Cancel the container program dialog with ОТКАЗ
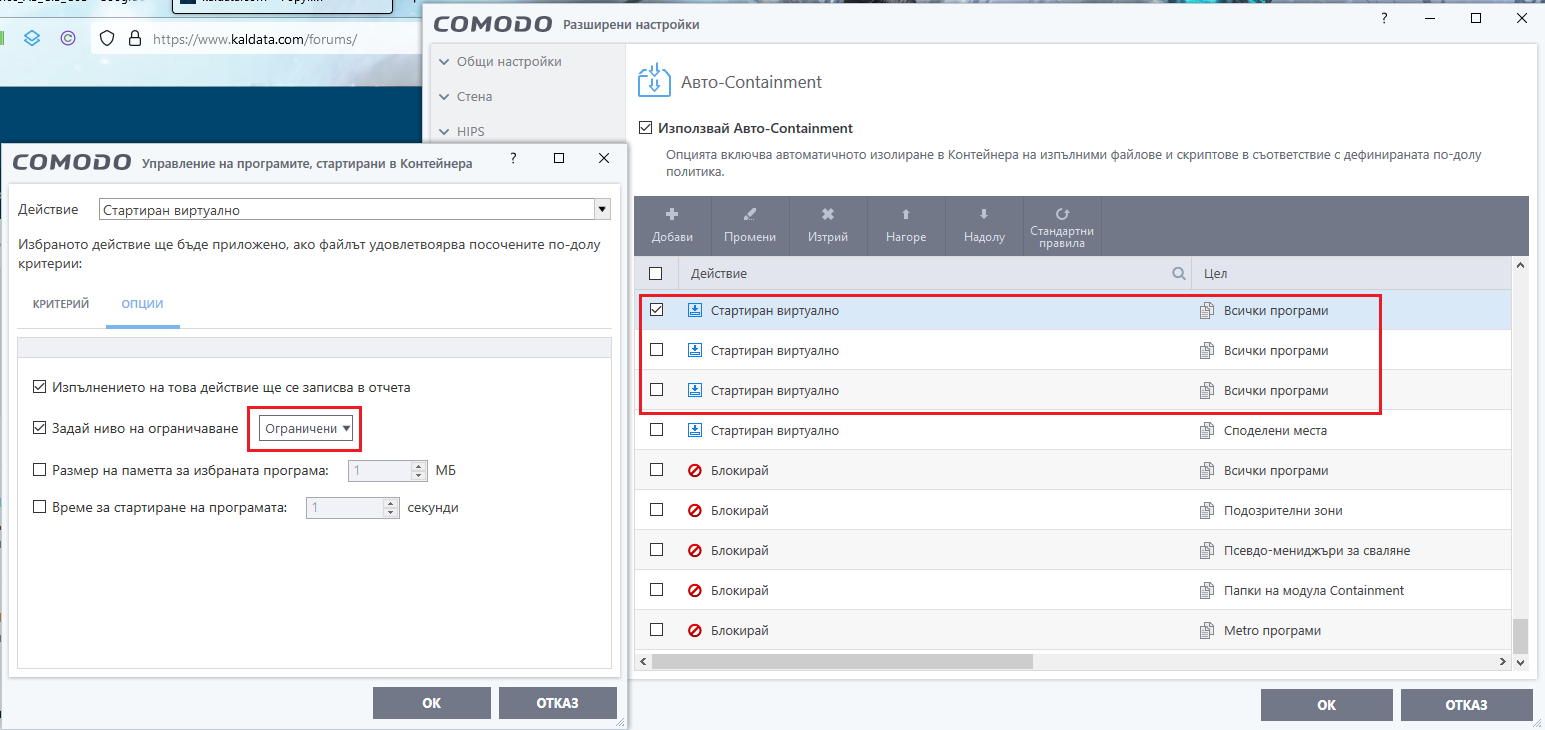1545x730 pixels. pyautogui.click(x=558, y=703)
